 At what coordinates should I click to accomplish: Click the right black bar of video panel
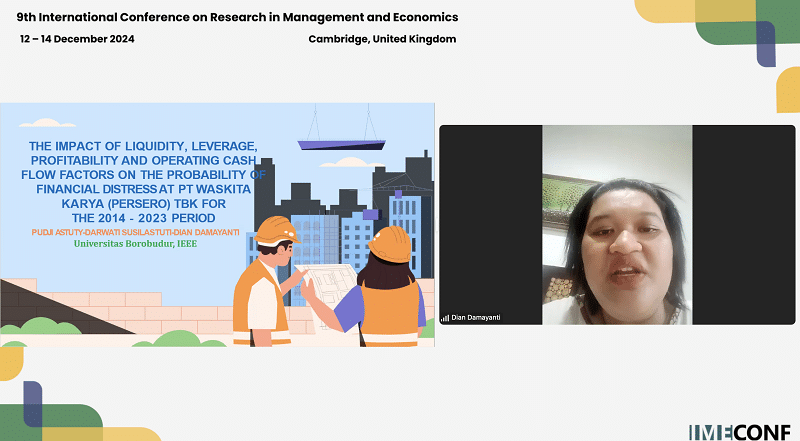pyautogui.click(x=743, y=225)
